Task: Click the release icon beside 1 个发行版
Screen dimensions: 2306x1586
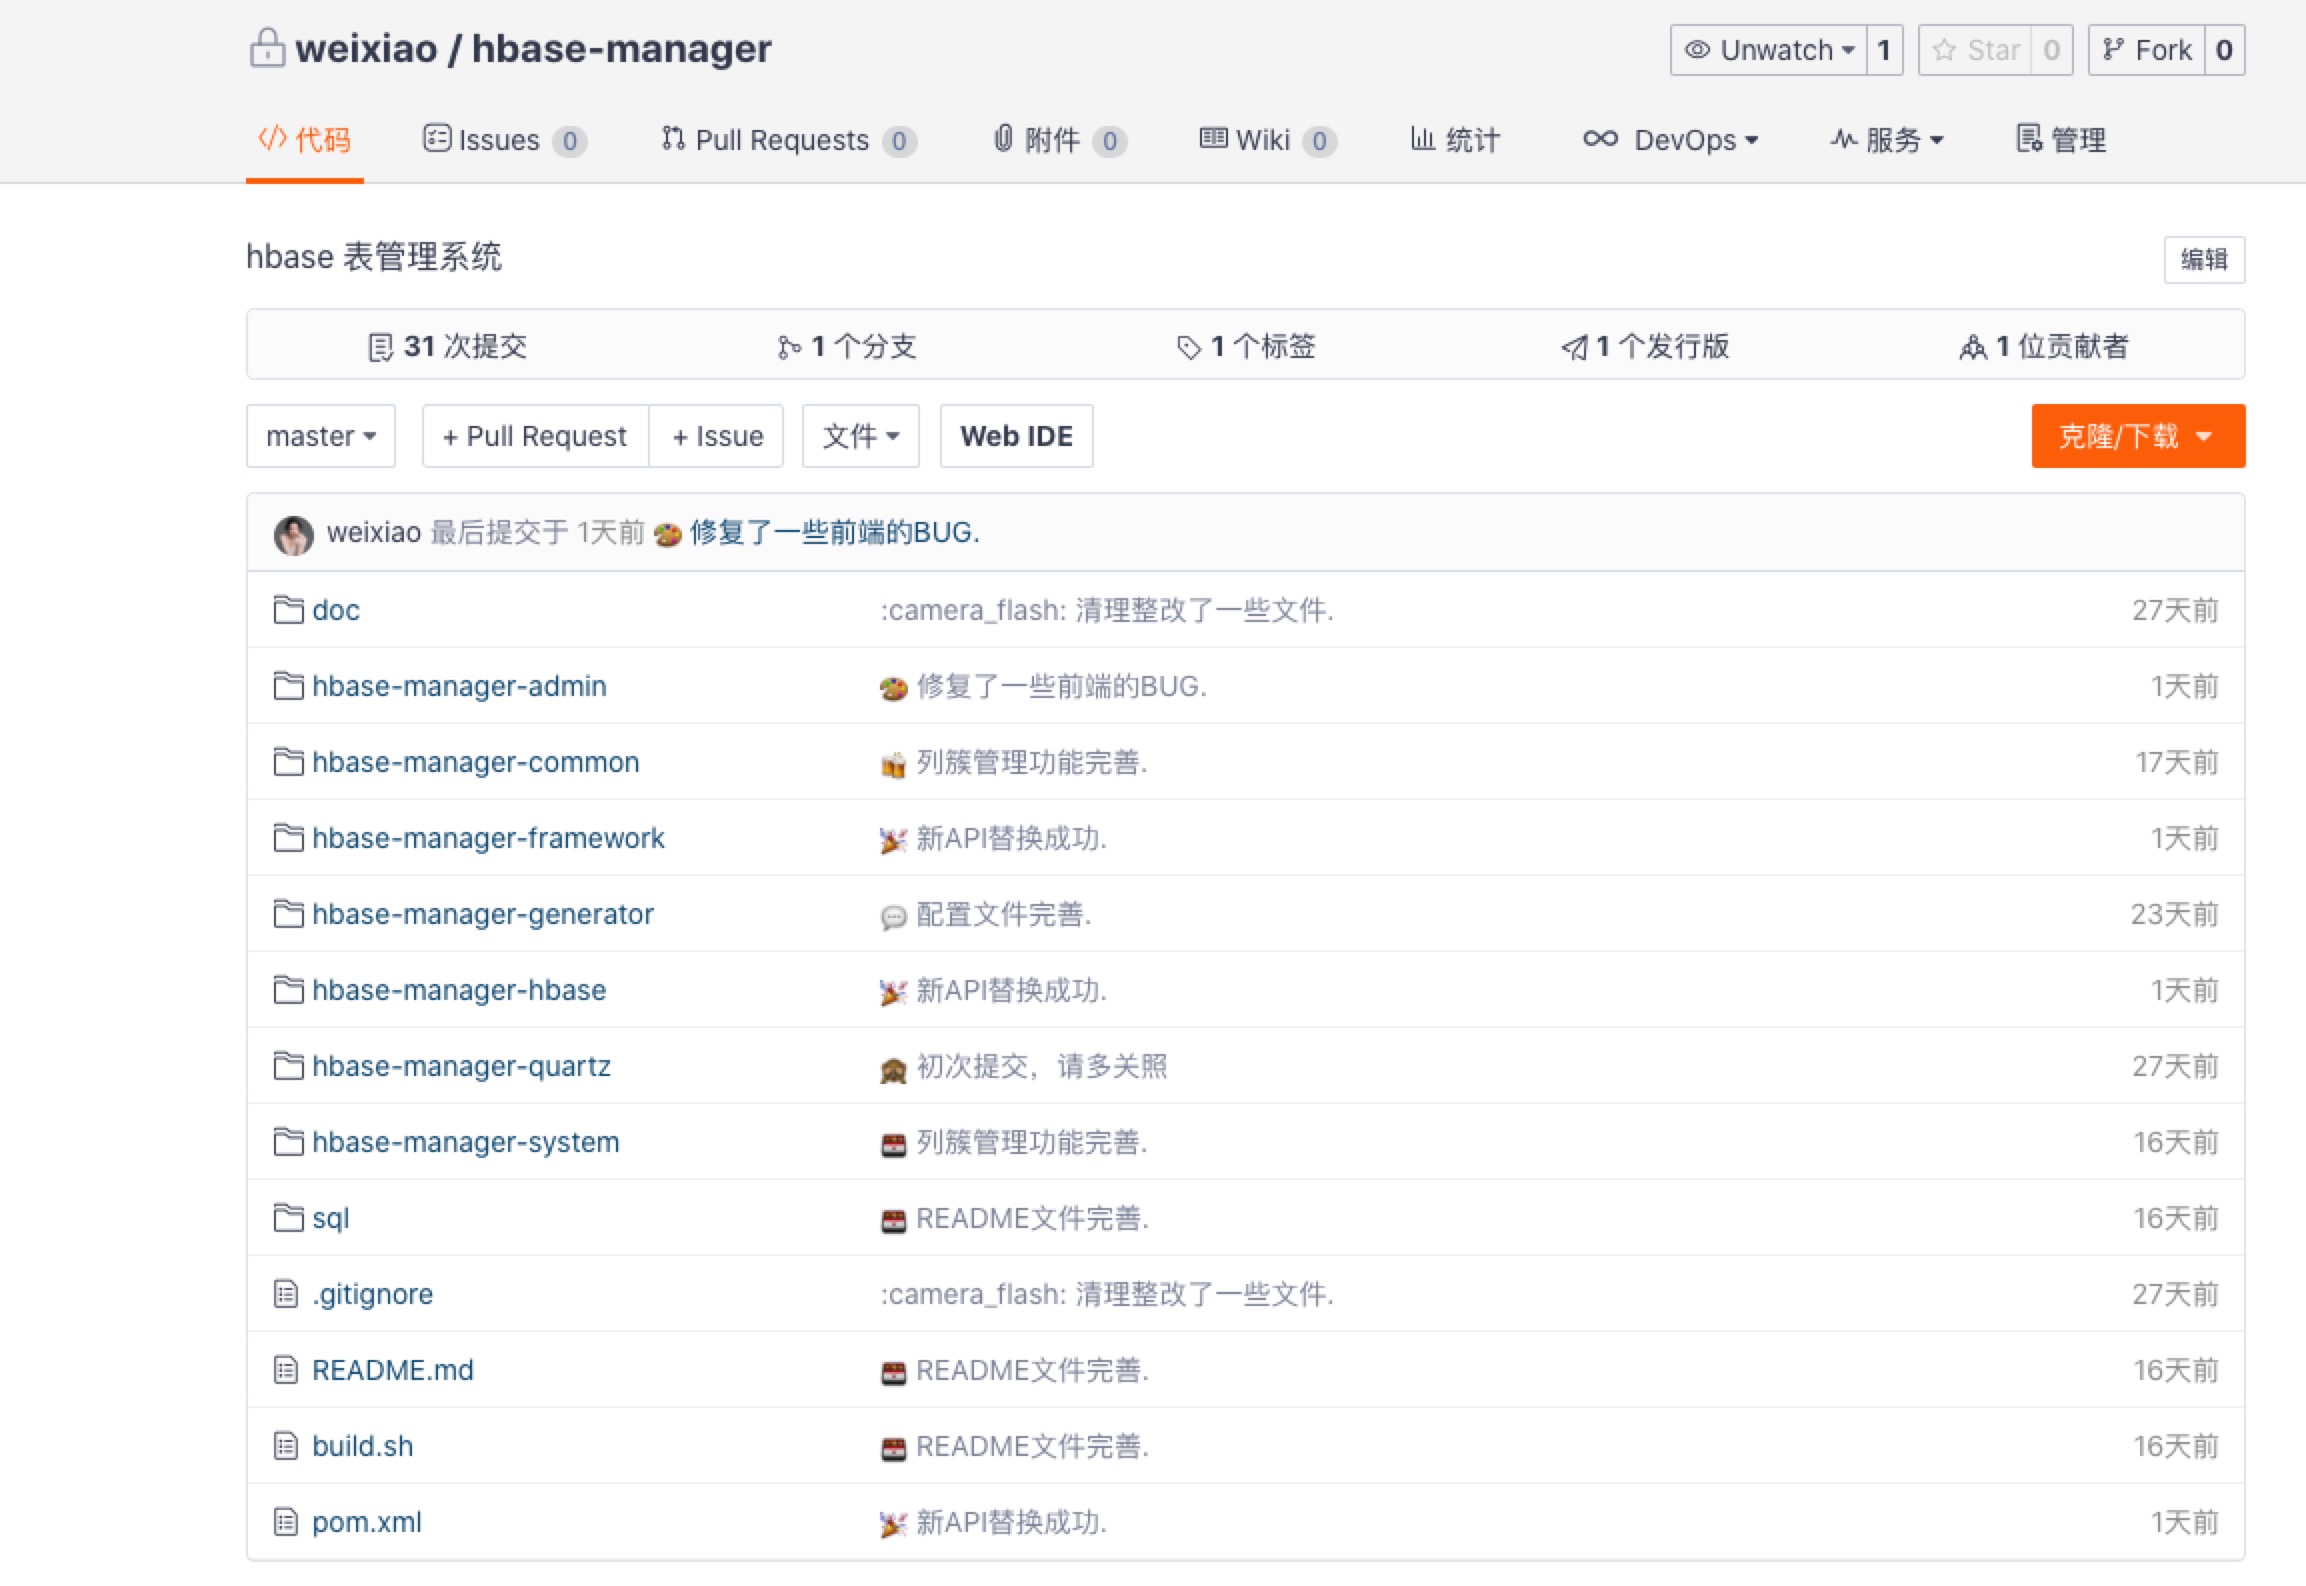Action: pyautogui.click(x=1574, y=347)
